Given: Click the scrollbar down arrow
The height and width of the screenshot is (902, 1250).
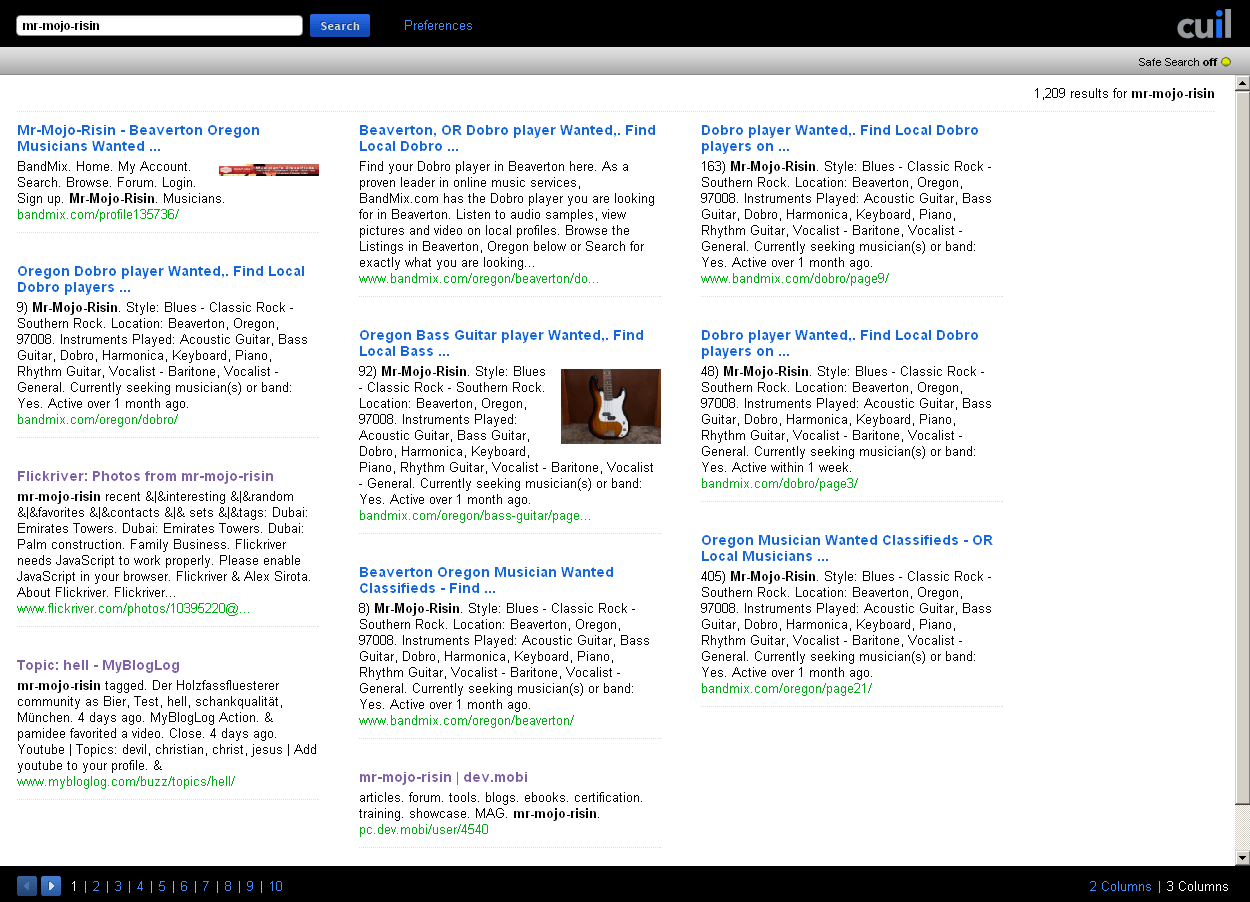Looking at the screenshot, I should click(x=1242, y=857).
